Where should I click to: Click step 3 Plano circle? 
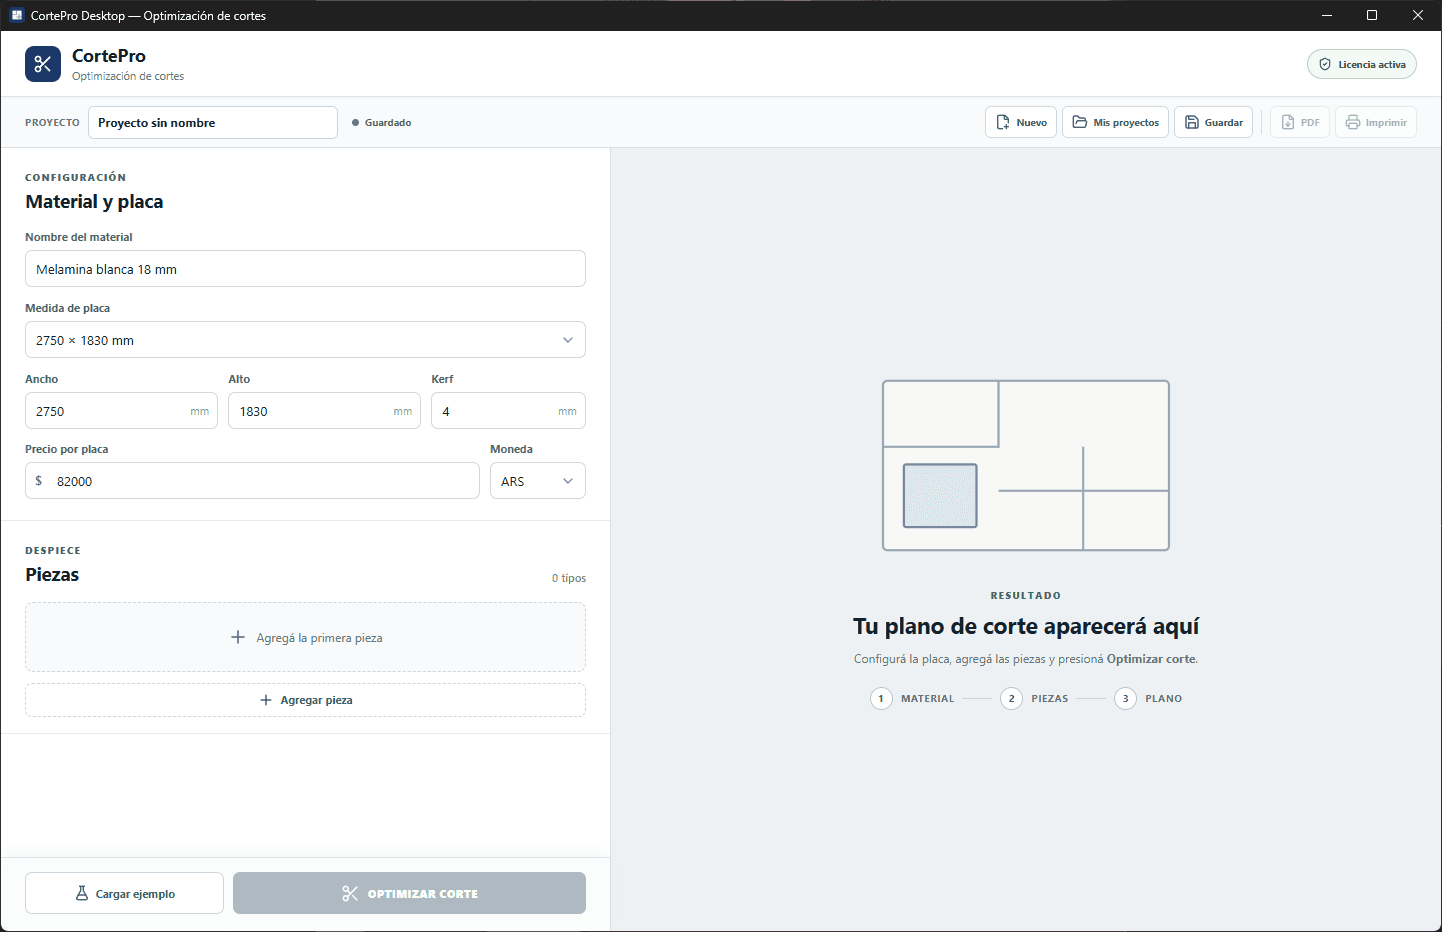pyautogui.click(x=1125, y=698)
